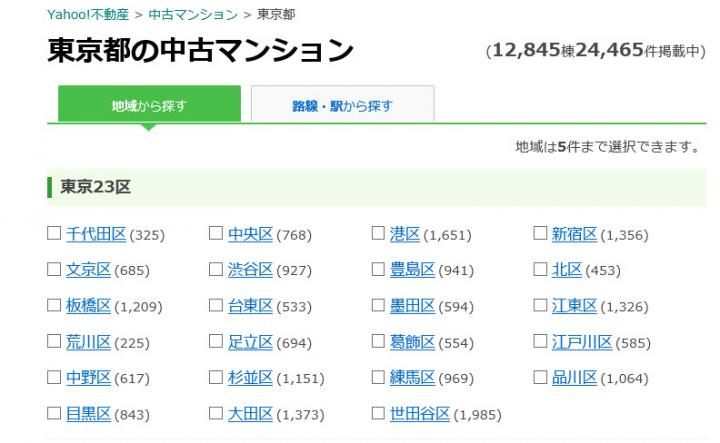Toggle the 杉並区 checkbox
Image resolution: width=720 pixels, height=443 pixels.
pyautogui.click(x=216, y=377)
